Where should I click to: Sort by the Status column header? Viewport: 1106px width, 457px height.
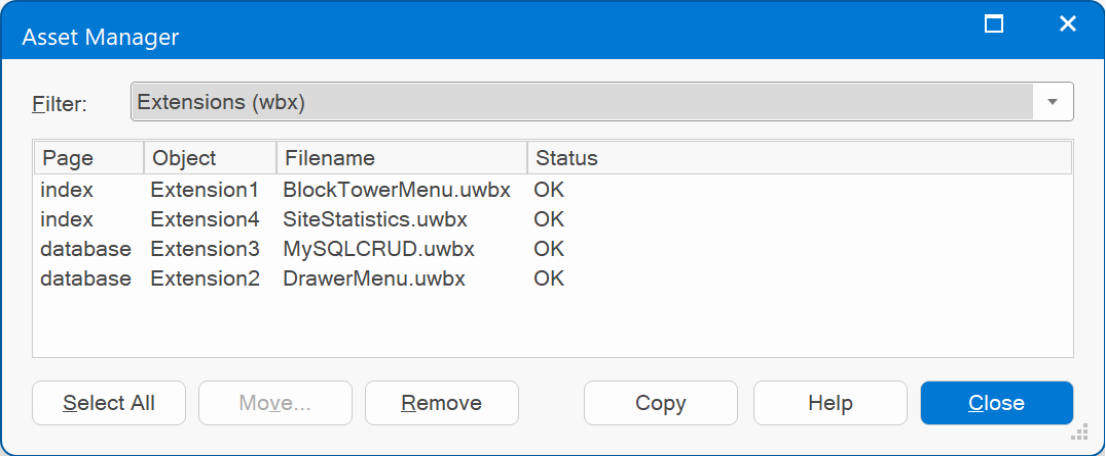coord(800,158)
